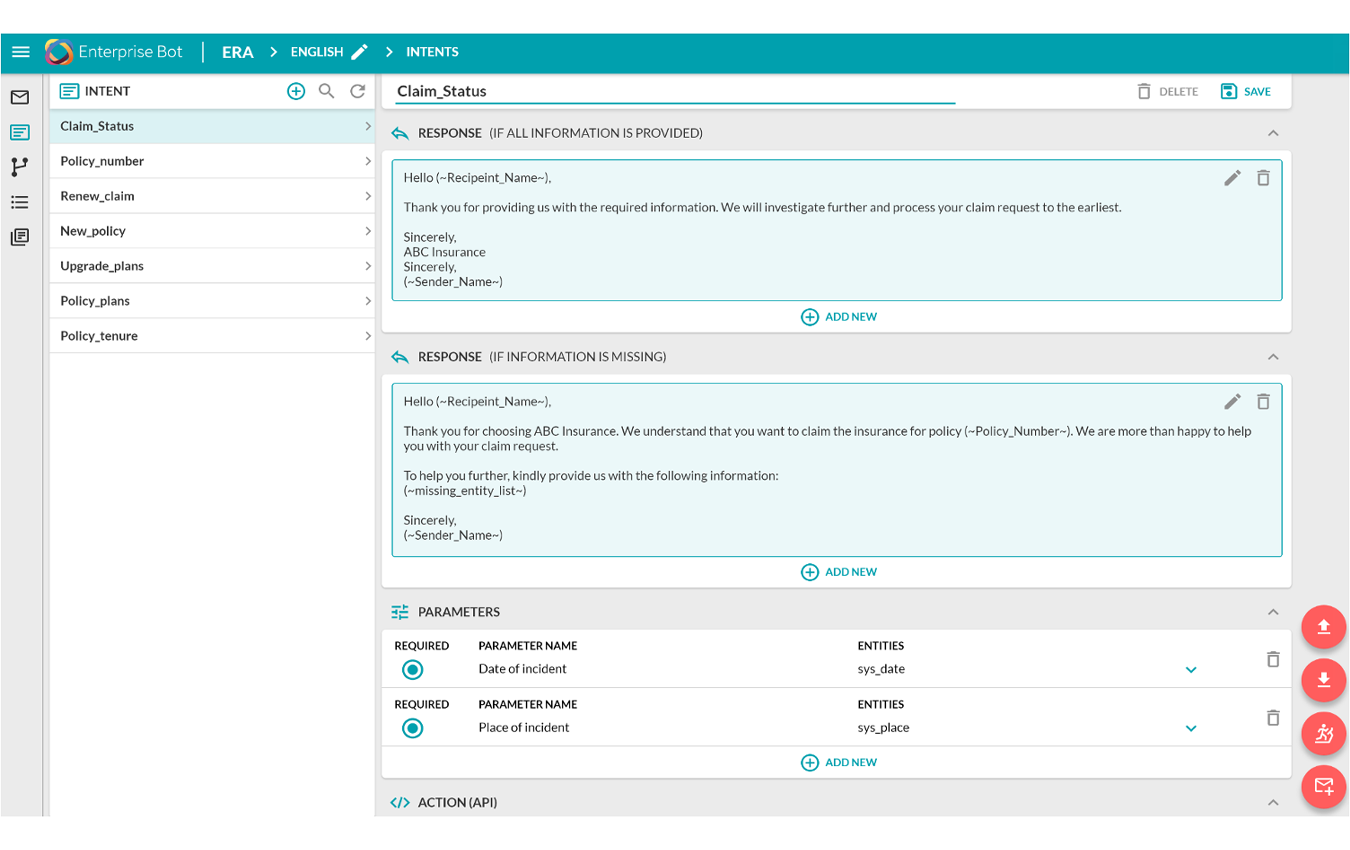1350x850 pixels.
Task: Click the download floating action button
Action: [x=1323, y=680]
